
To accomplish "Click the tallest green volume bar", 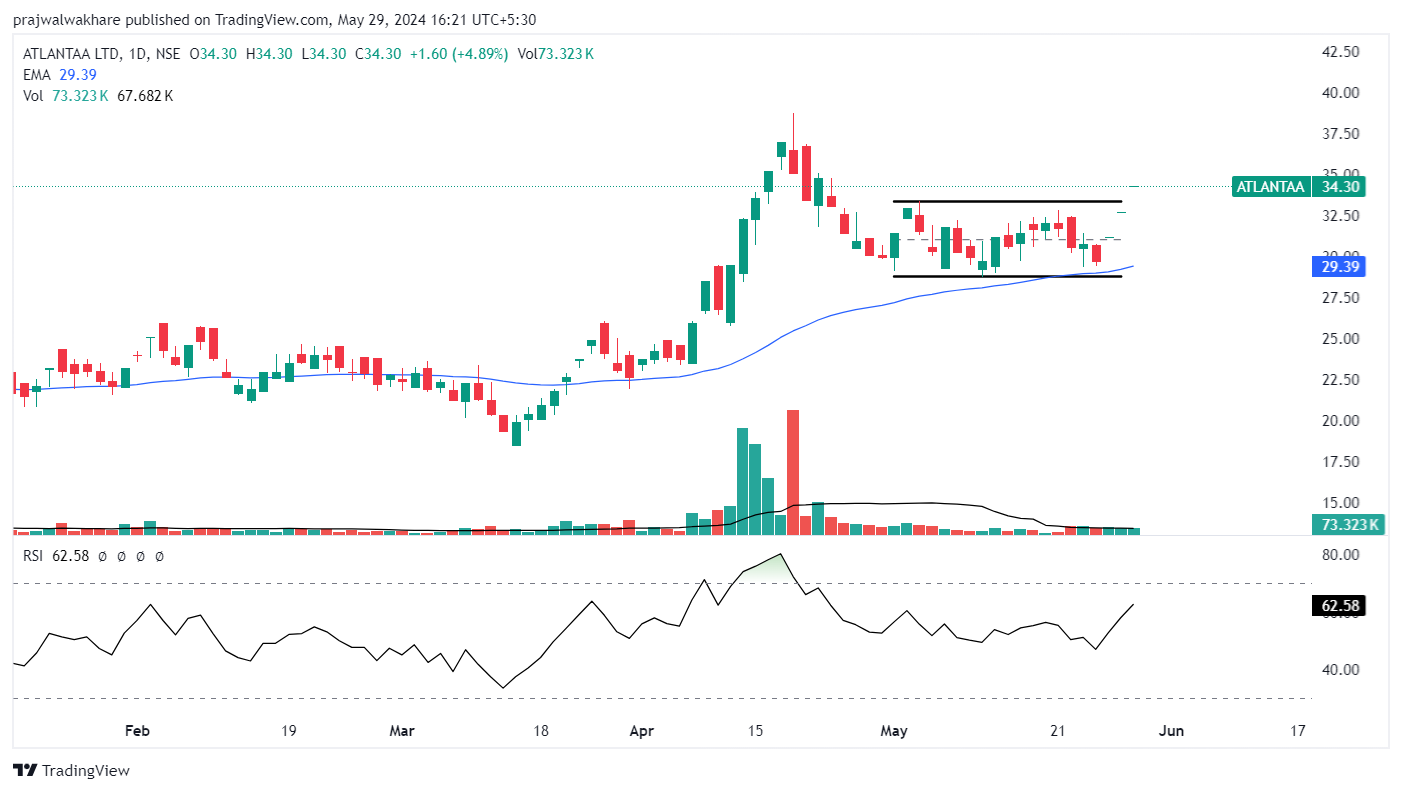I will click(x=742, y=480).
